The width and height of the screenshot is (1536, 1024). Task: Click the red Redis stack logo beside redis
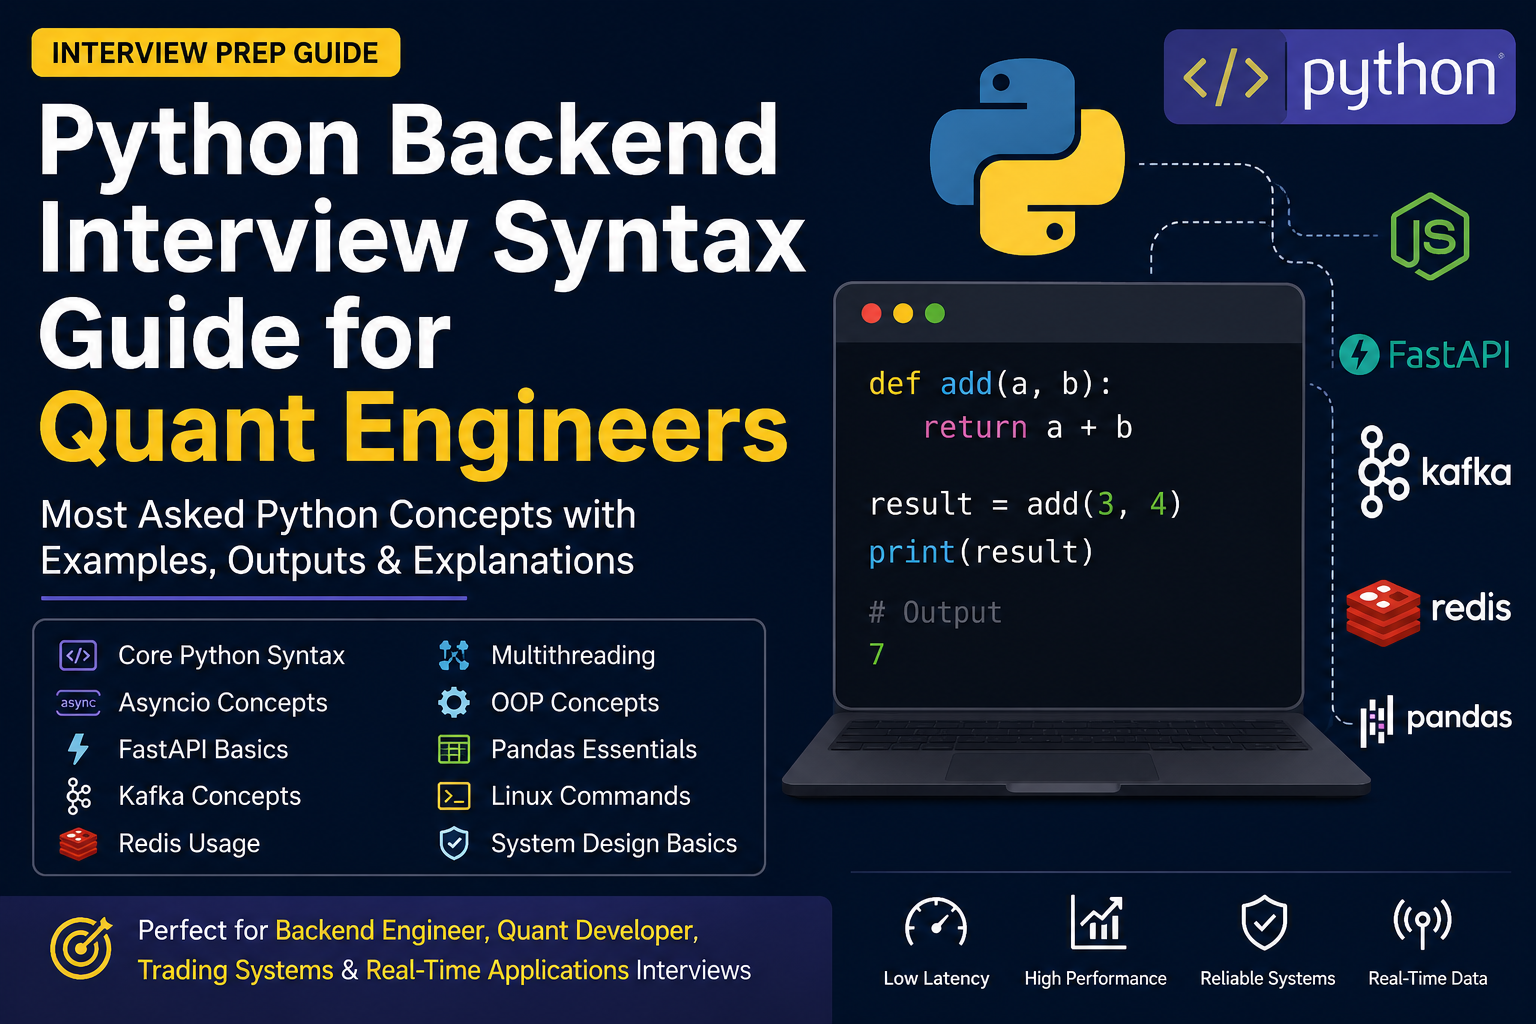point(1383,612)
